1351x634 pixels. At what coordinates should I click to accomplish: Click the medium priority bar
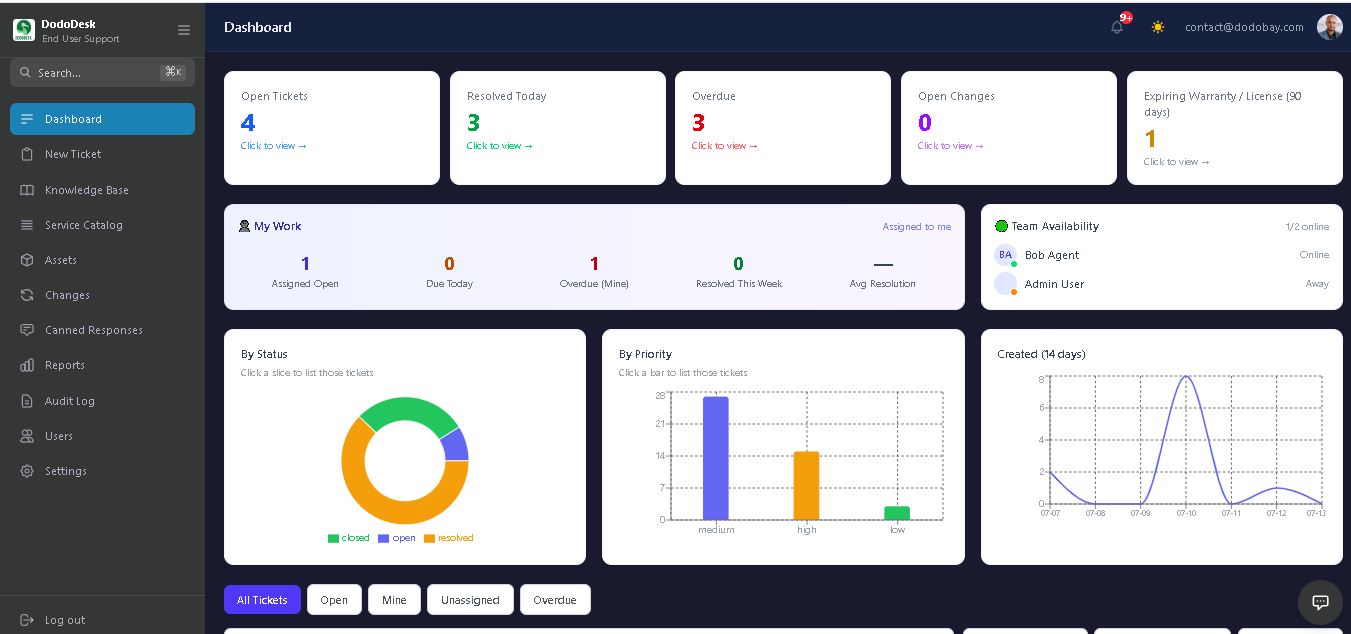716,458
